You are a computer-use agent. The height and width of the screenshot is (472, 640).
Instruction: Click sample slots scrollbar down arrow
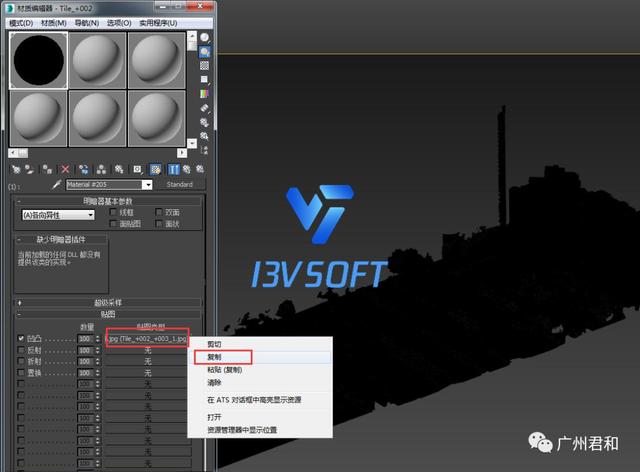coord(191,143)
